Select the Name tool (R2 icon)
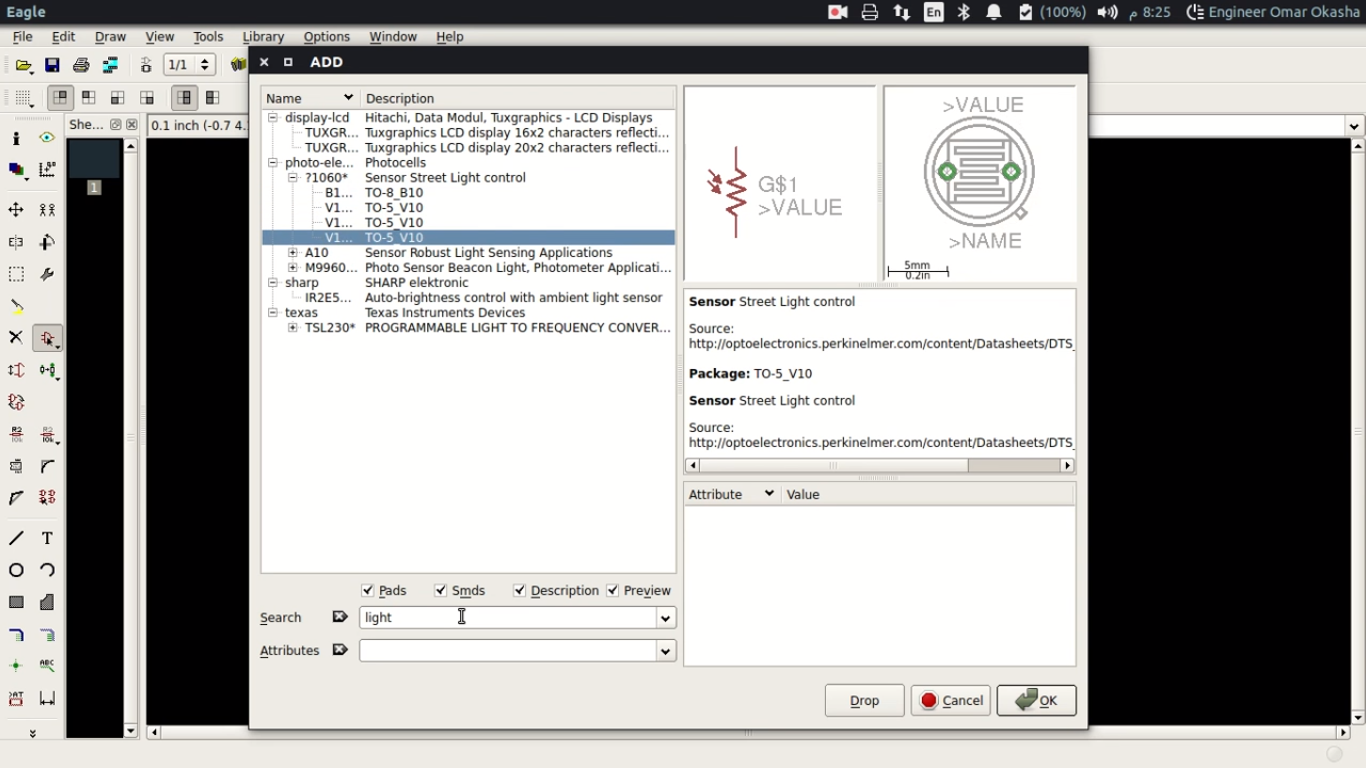 point(16,434)
